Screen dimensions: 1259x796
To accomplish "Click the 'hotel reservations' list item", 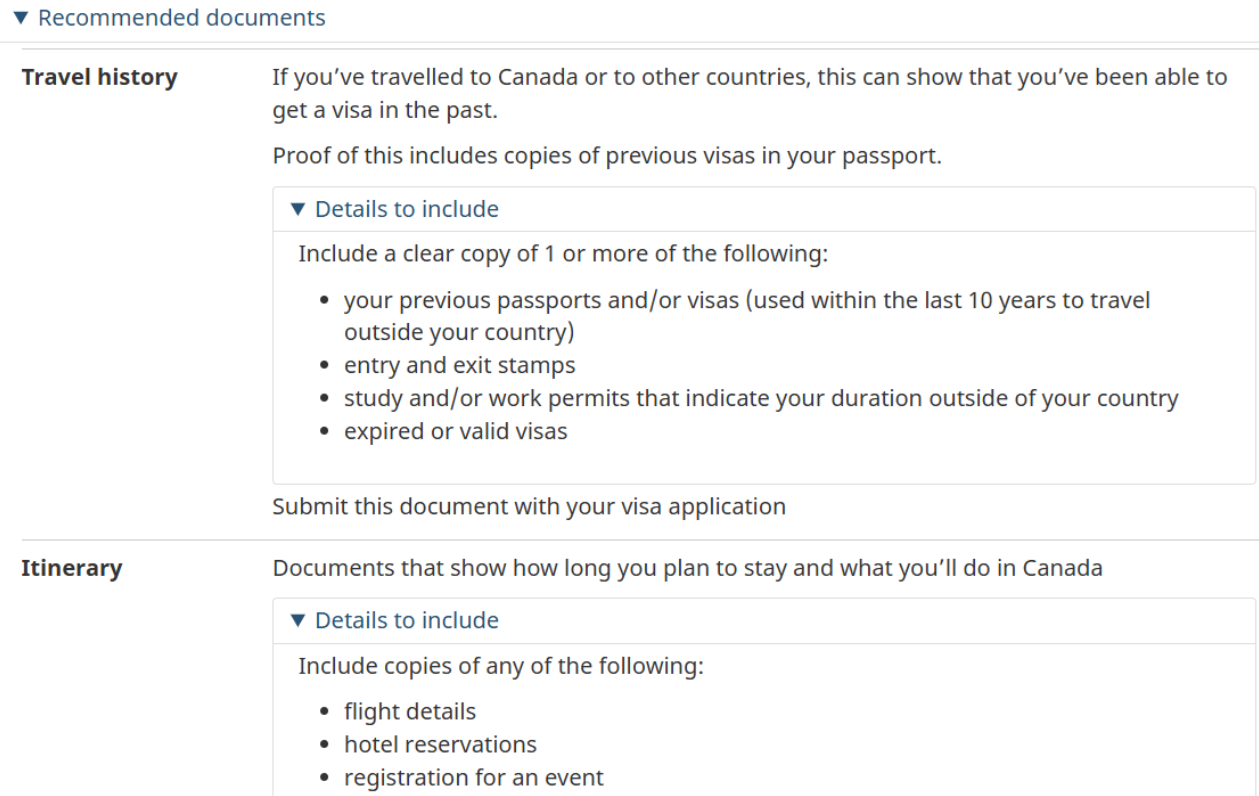I will (x=440, y=745).
